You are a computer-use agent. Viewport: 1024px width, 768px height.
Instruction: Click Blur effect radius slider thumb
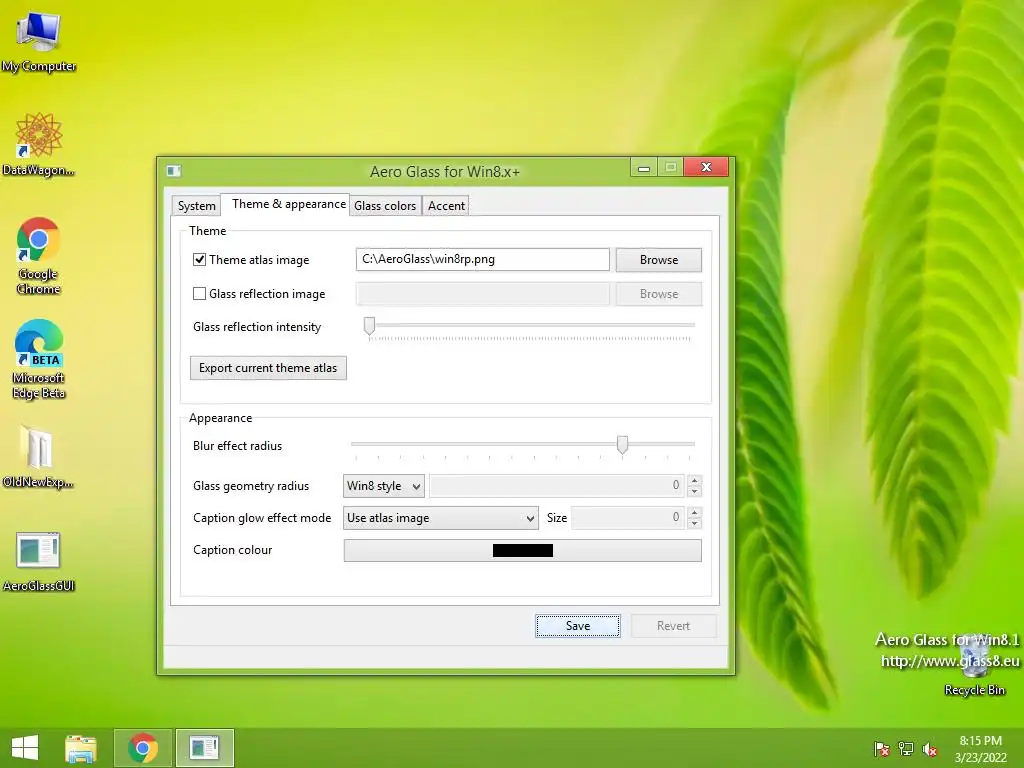pyautogui.click(x=622, y=445)
